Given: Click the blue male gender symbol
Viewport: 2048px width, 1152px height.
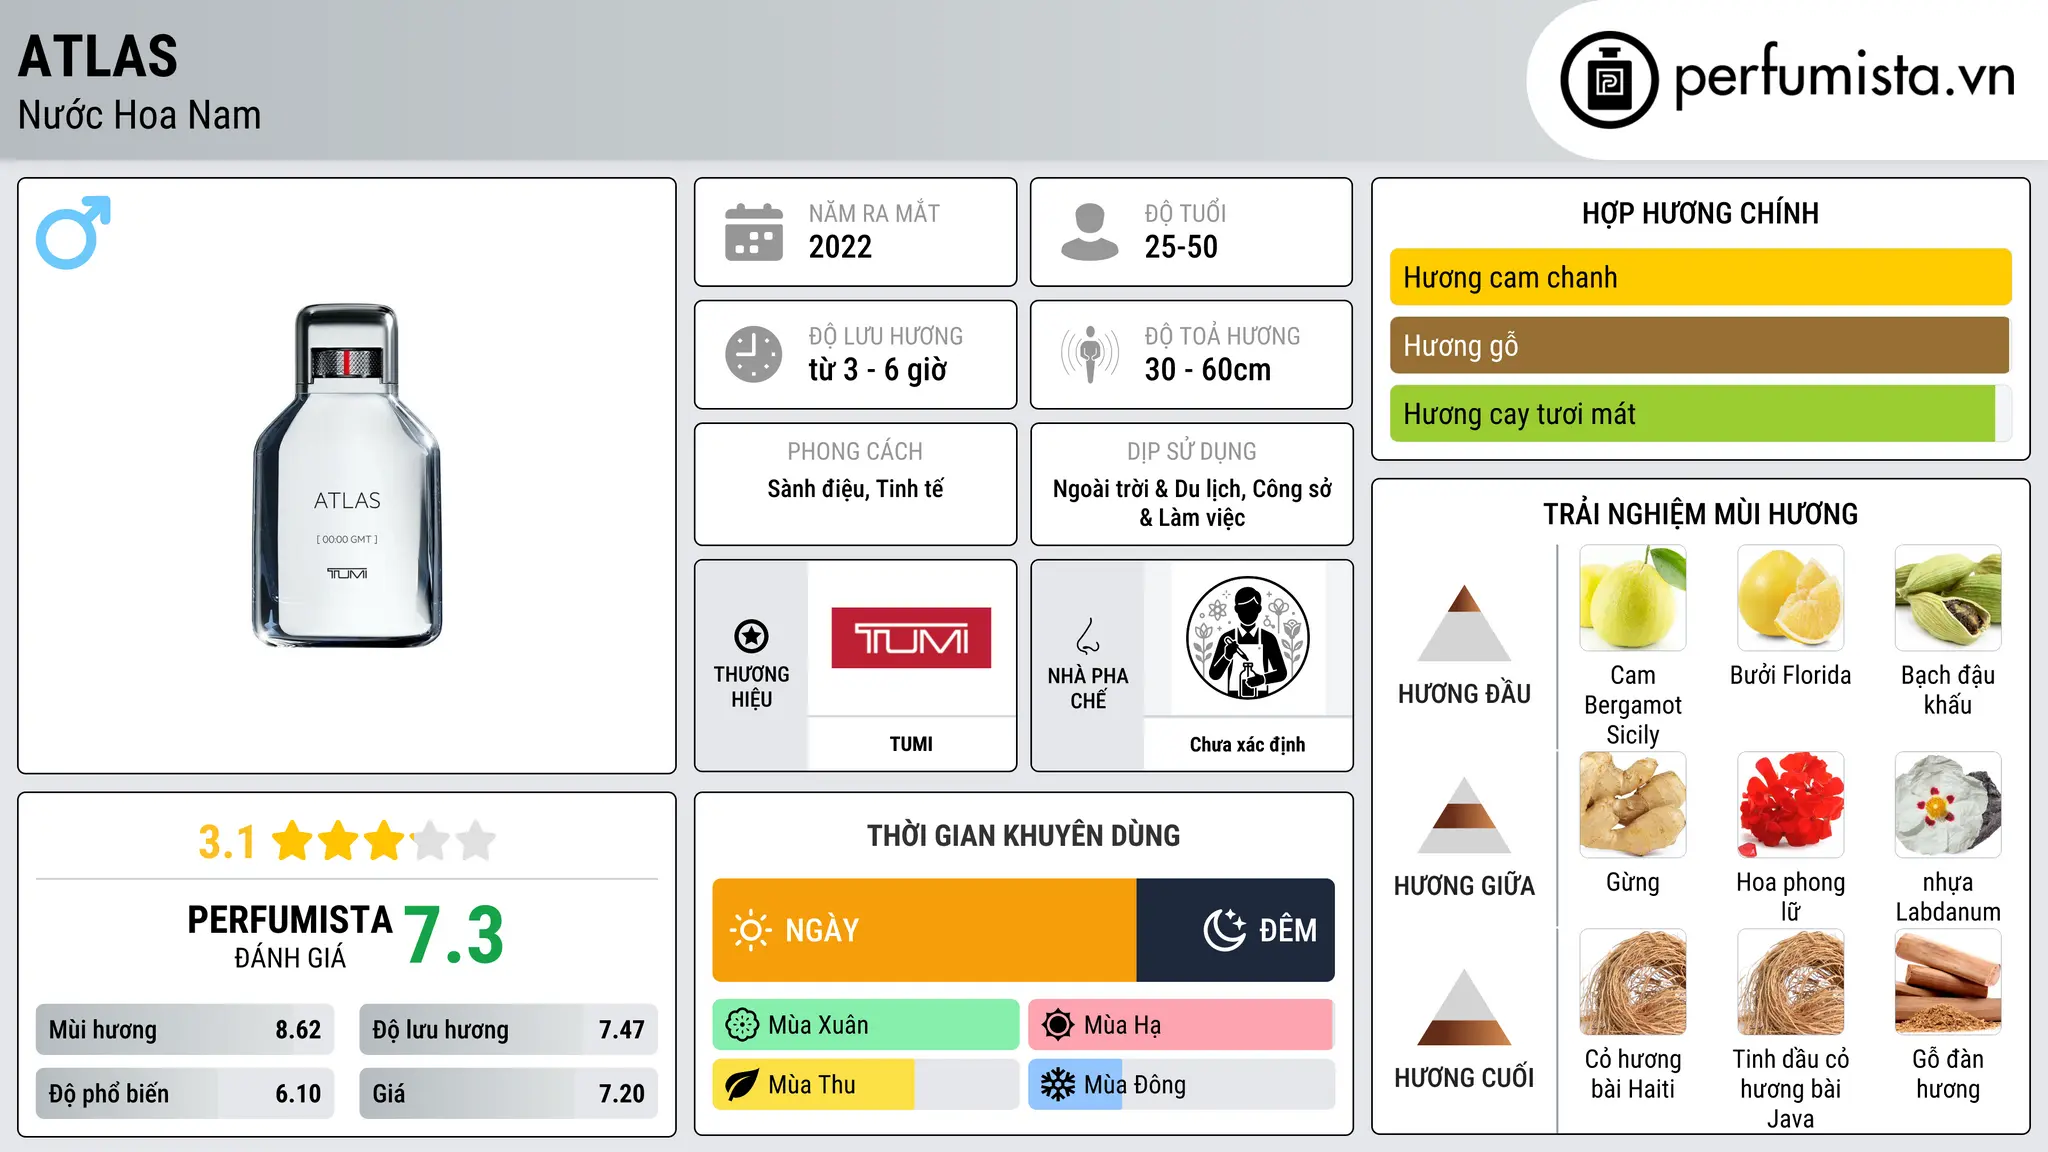Looking at the screenshot, I should 73,232.
